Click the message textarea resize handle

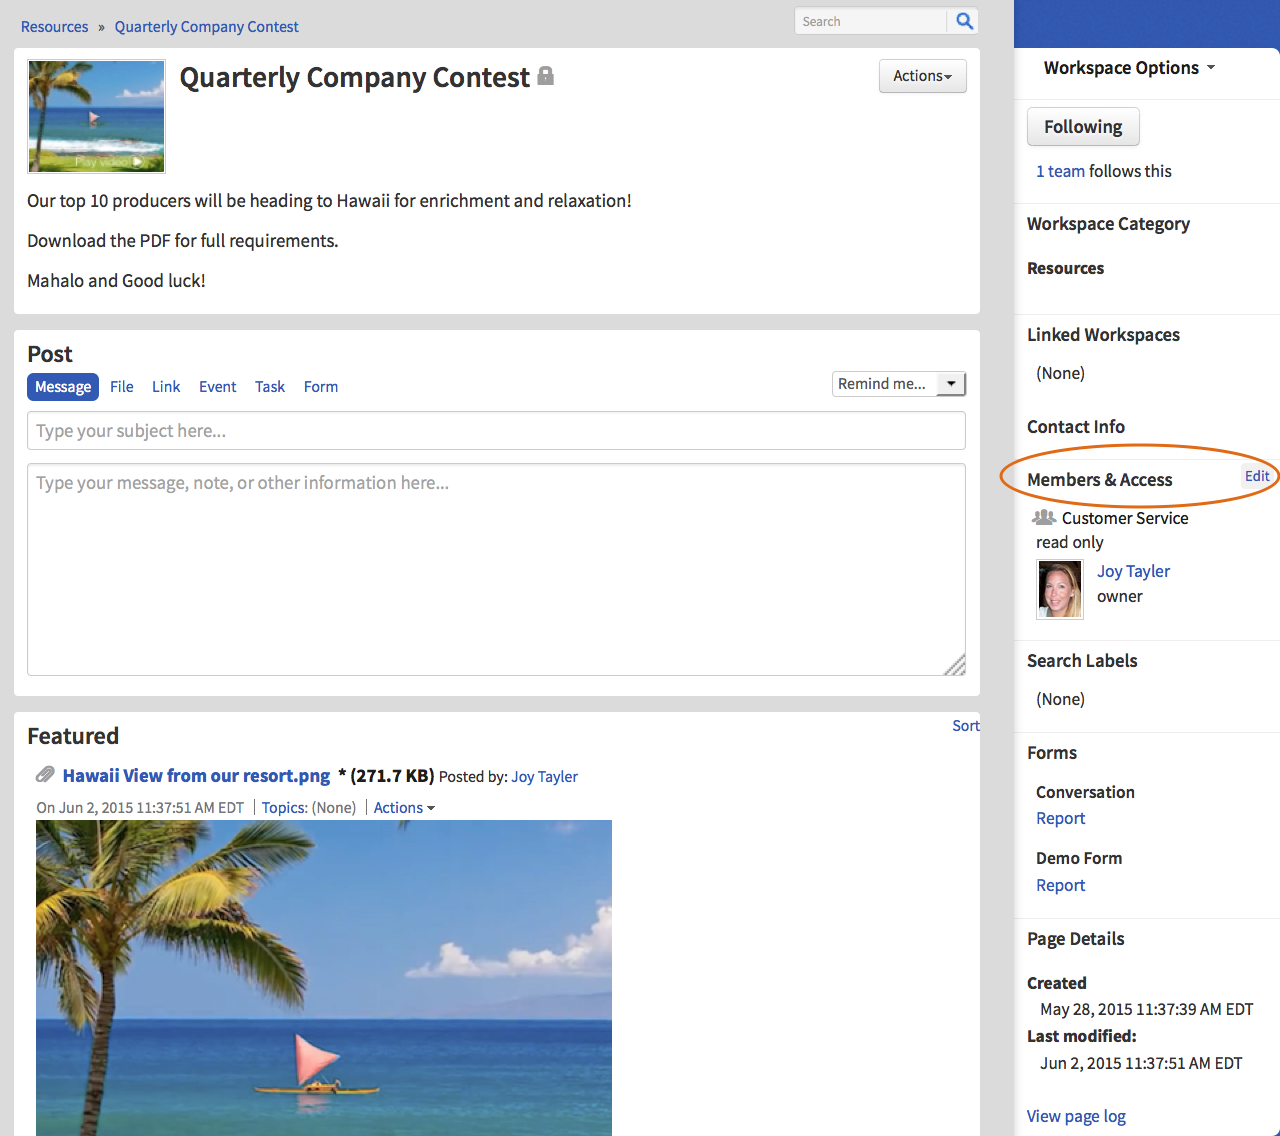pyautogui.click(x=956, y=666)
